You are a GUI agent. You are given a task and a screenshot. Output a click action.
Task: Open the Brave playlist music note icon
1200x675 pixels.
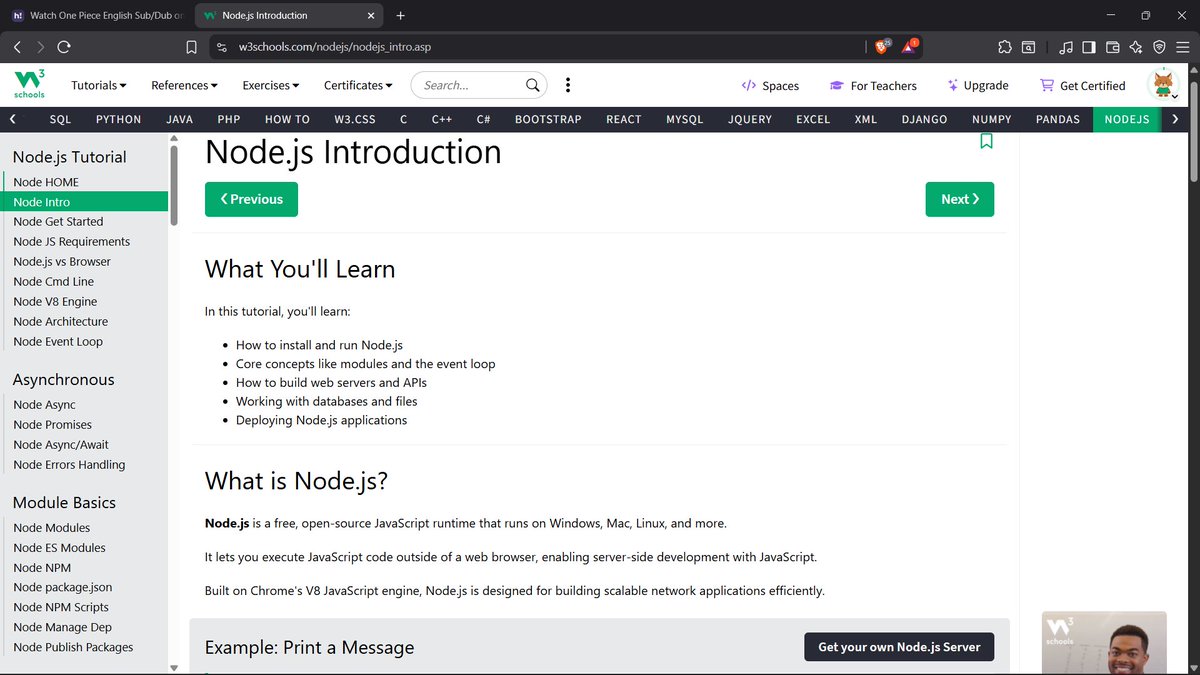point(1066,47)
